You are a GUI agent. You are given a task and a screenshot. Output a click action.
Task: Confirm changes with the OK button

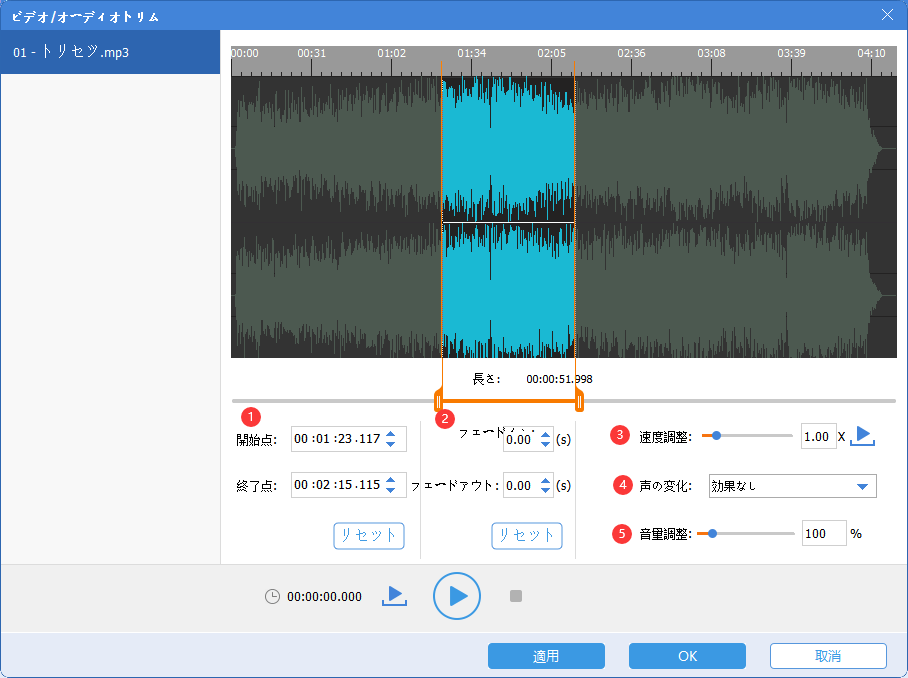(687, 656)
